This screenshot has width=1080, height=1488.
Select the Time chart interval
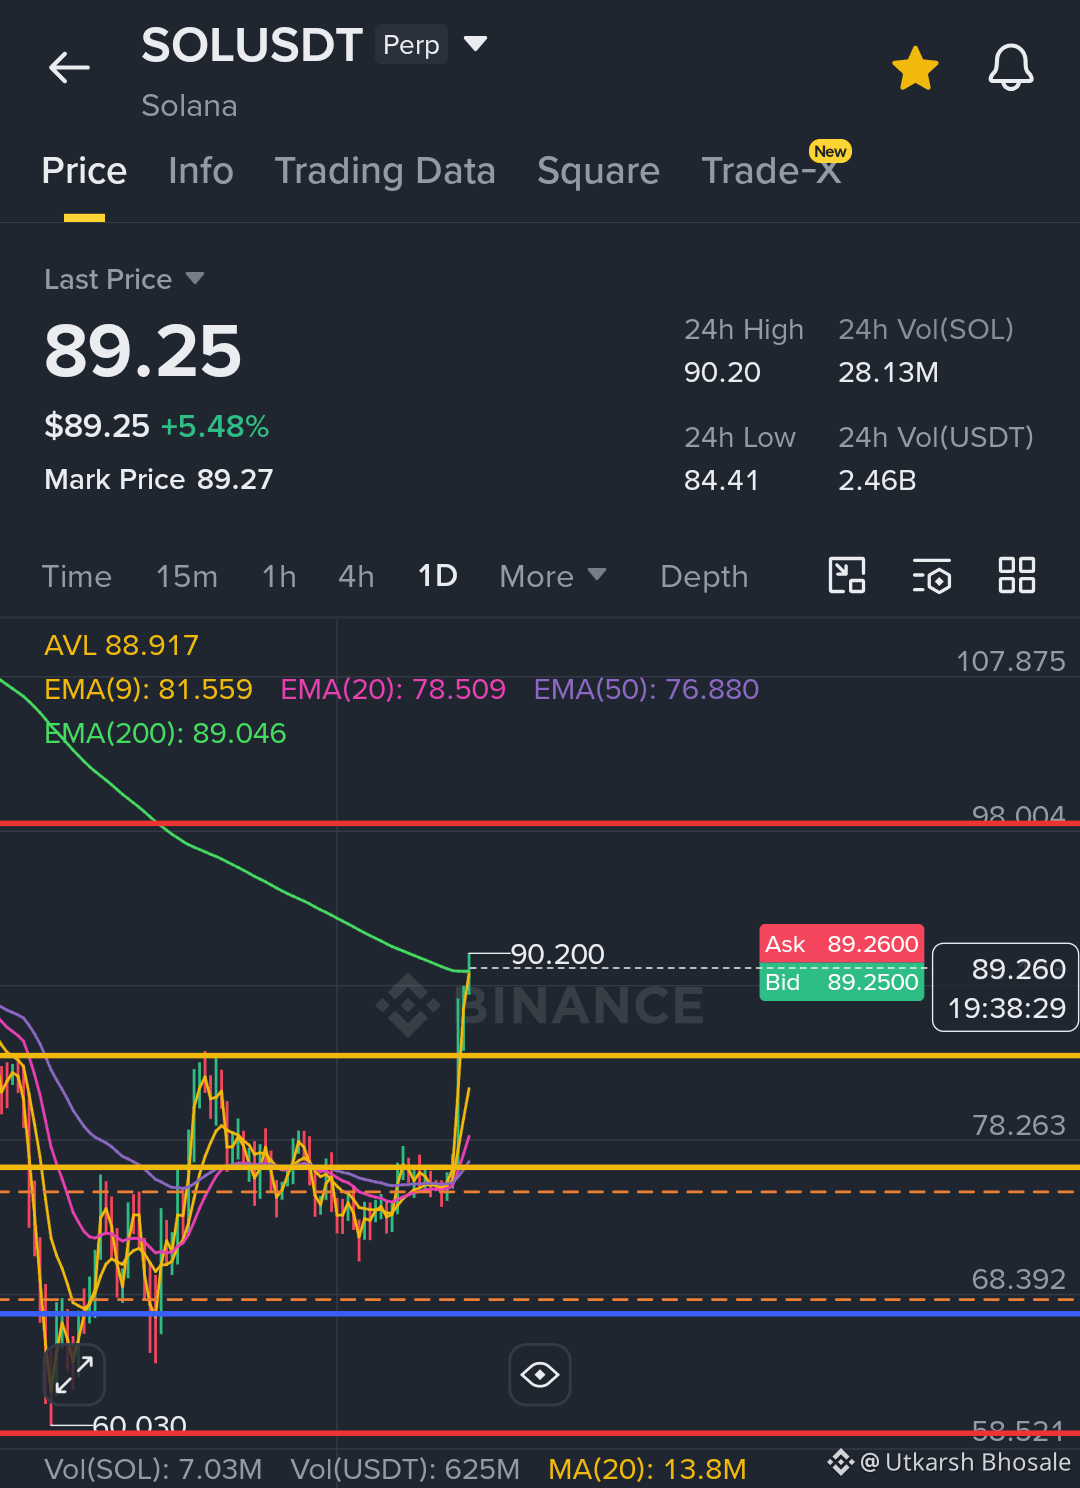(76, 577)
